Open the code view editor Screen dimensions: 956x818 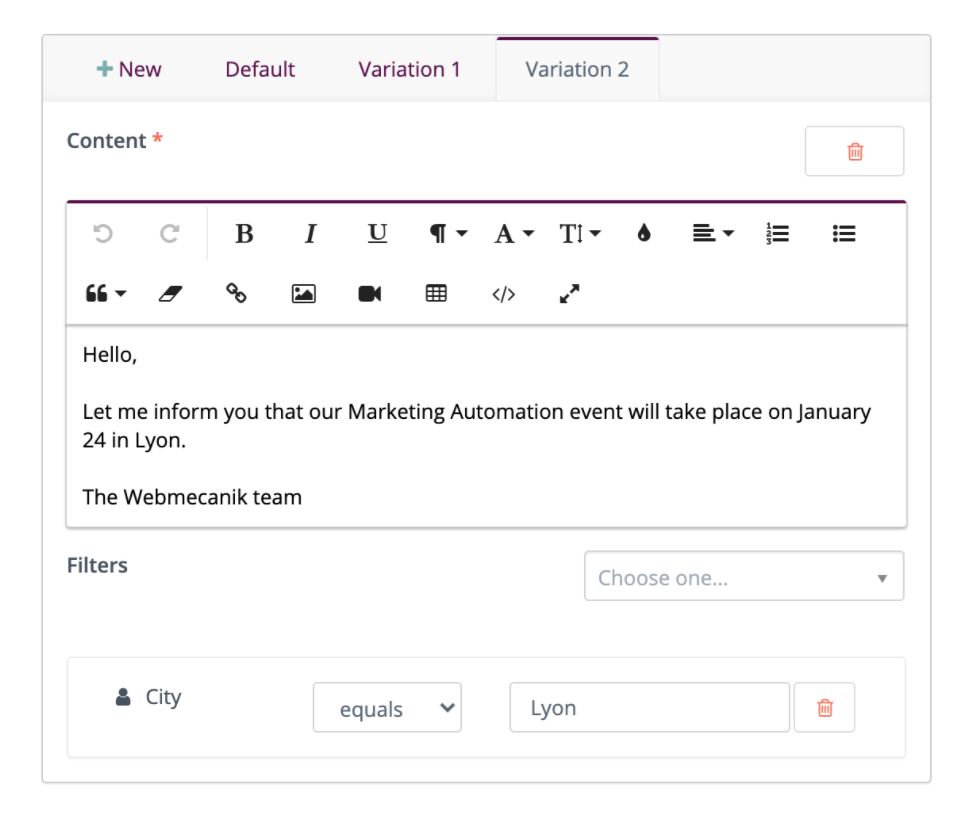pos(503,293)
